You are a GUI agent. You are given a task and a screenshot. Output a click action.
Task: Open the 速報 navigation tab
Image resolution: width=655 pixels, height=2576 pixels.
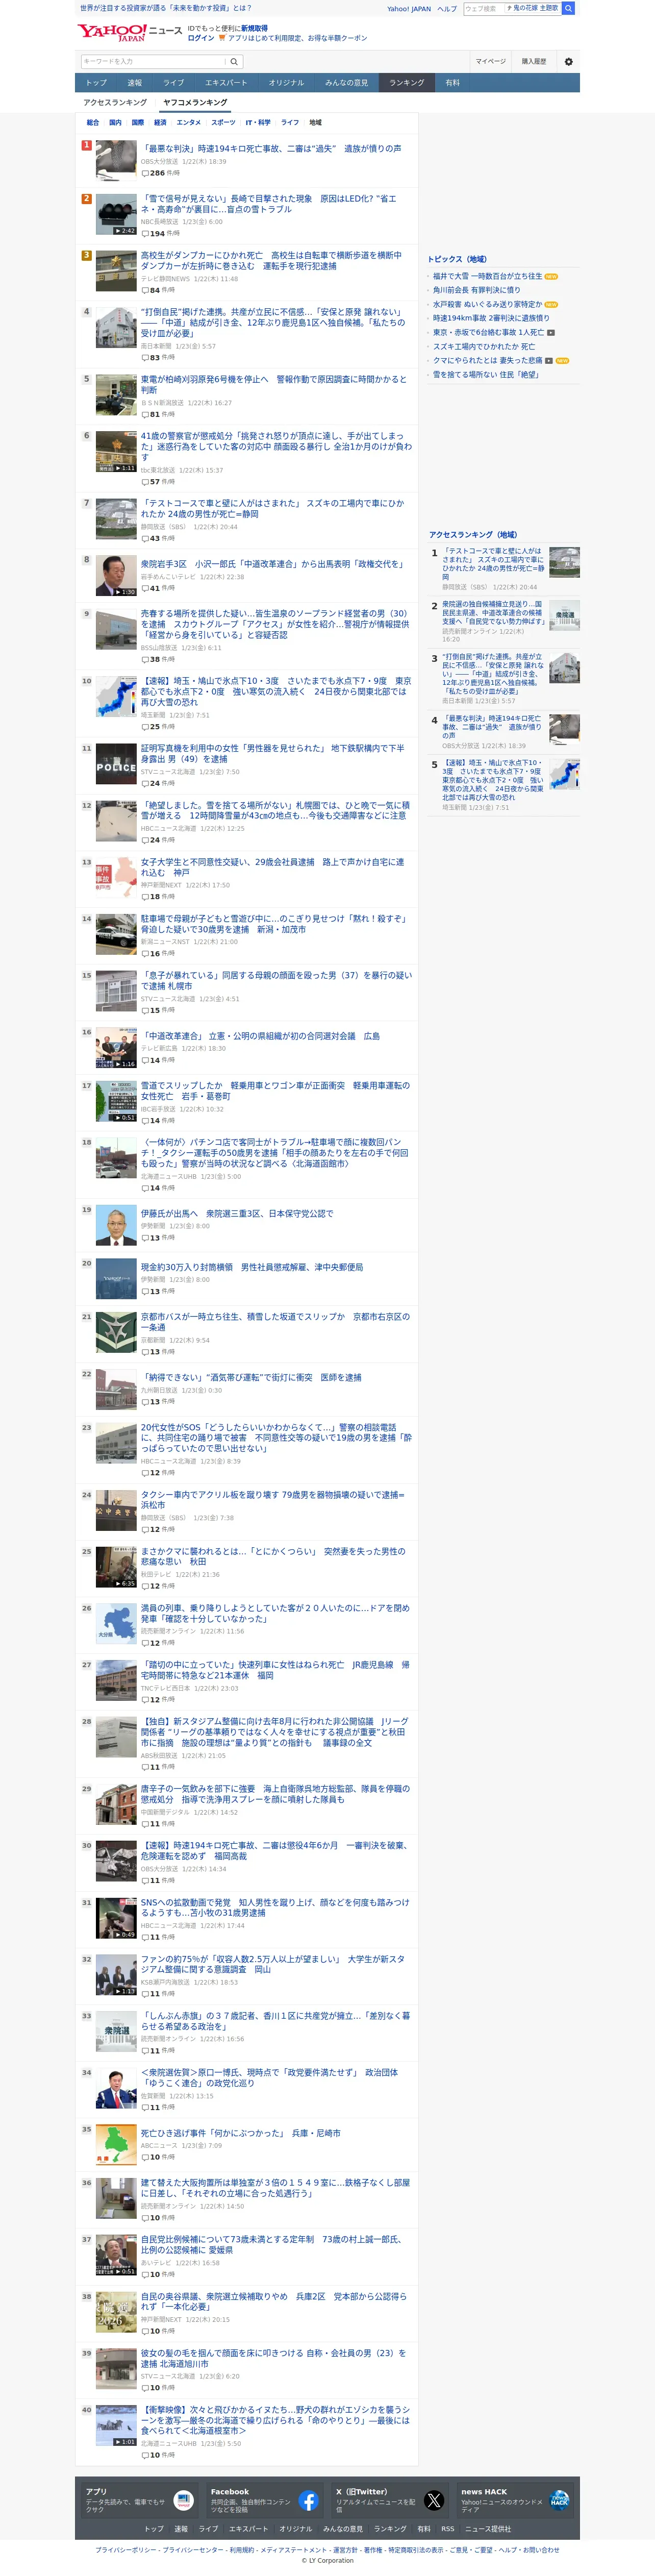(135, 83)
